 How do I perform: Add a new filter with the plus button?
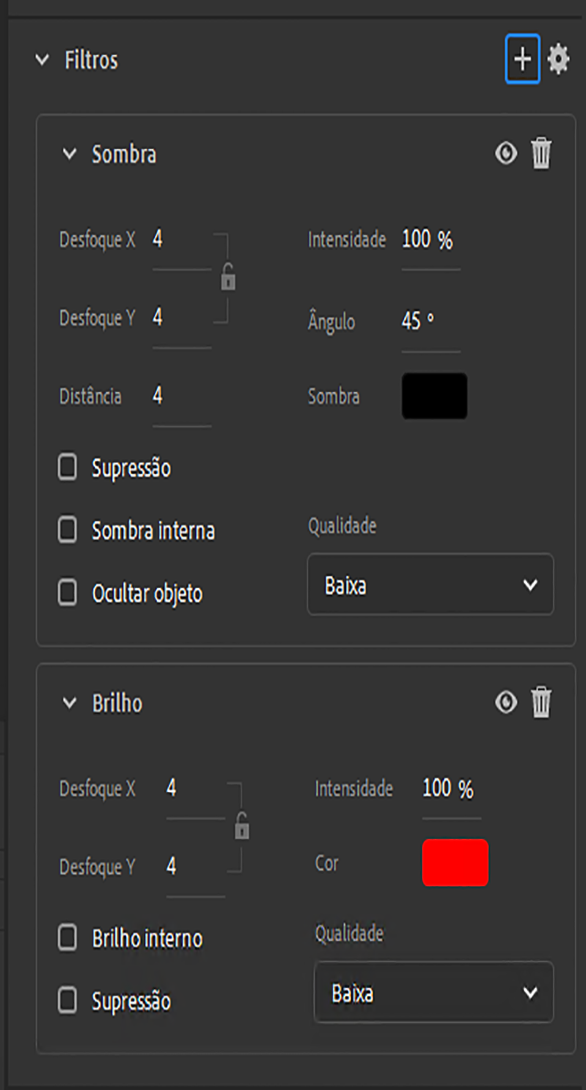point(520,59)
